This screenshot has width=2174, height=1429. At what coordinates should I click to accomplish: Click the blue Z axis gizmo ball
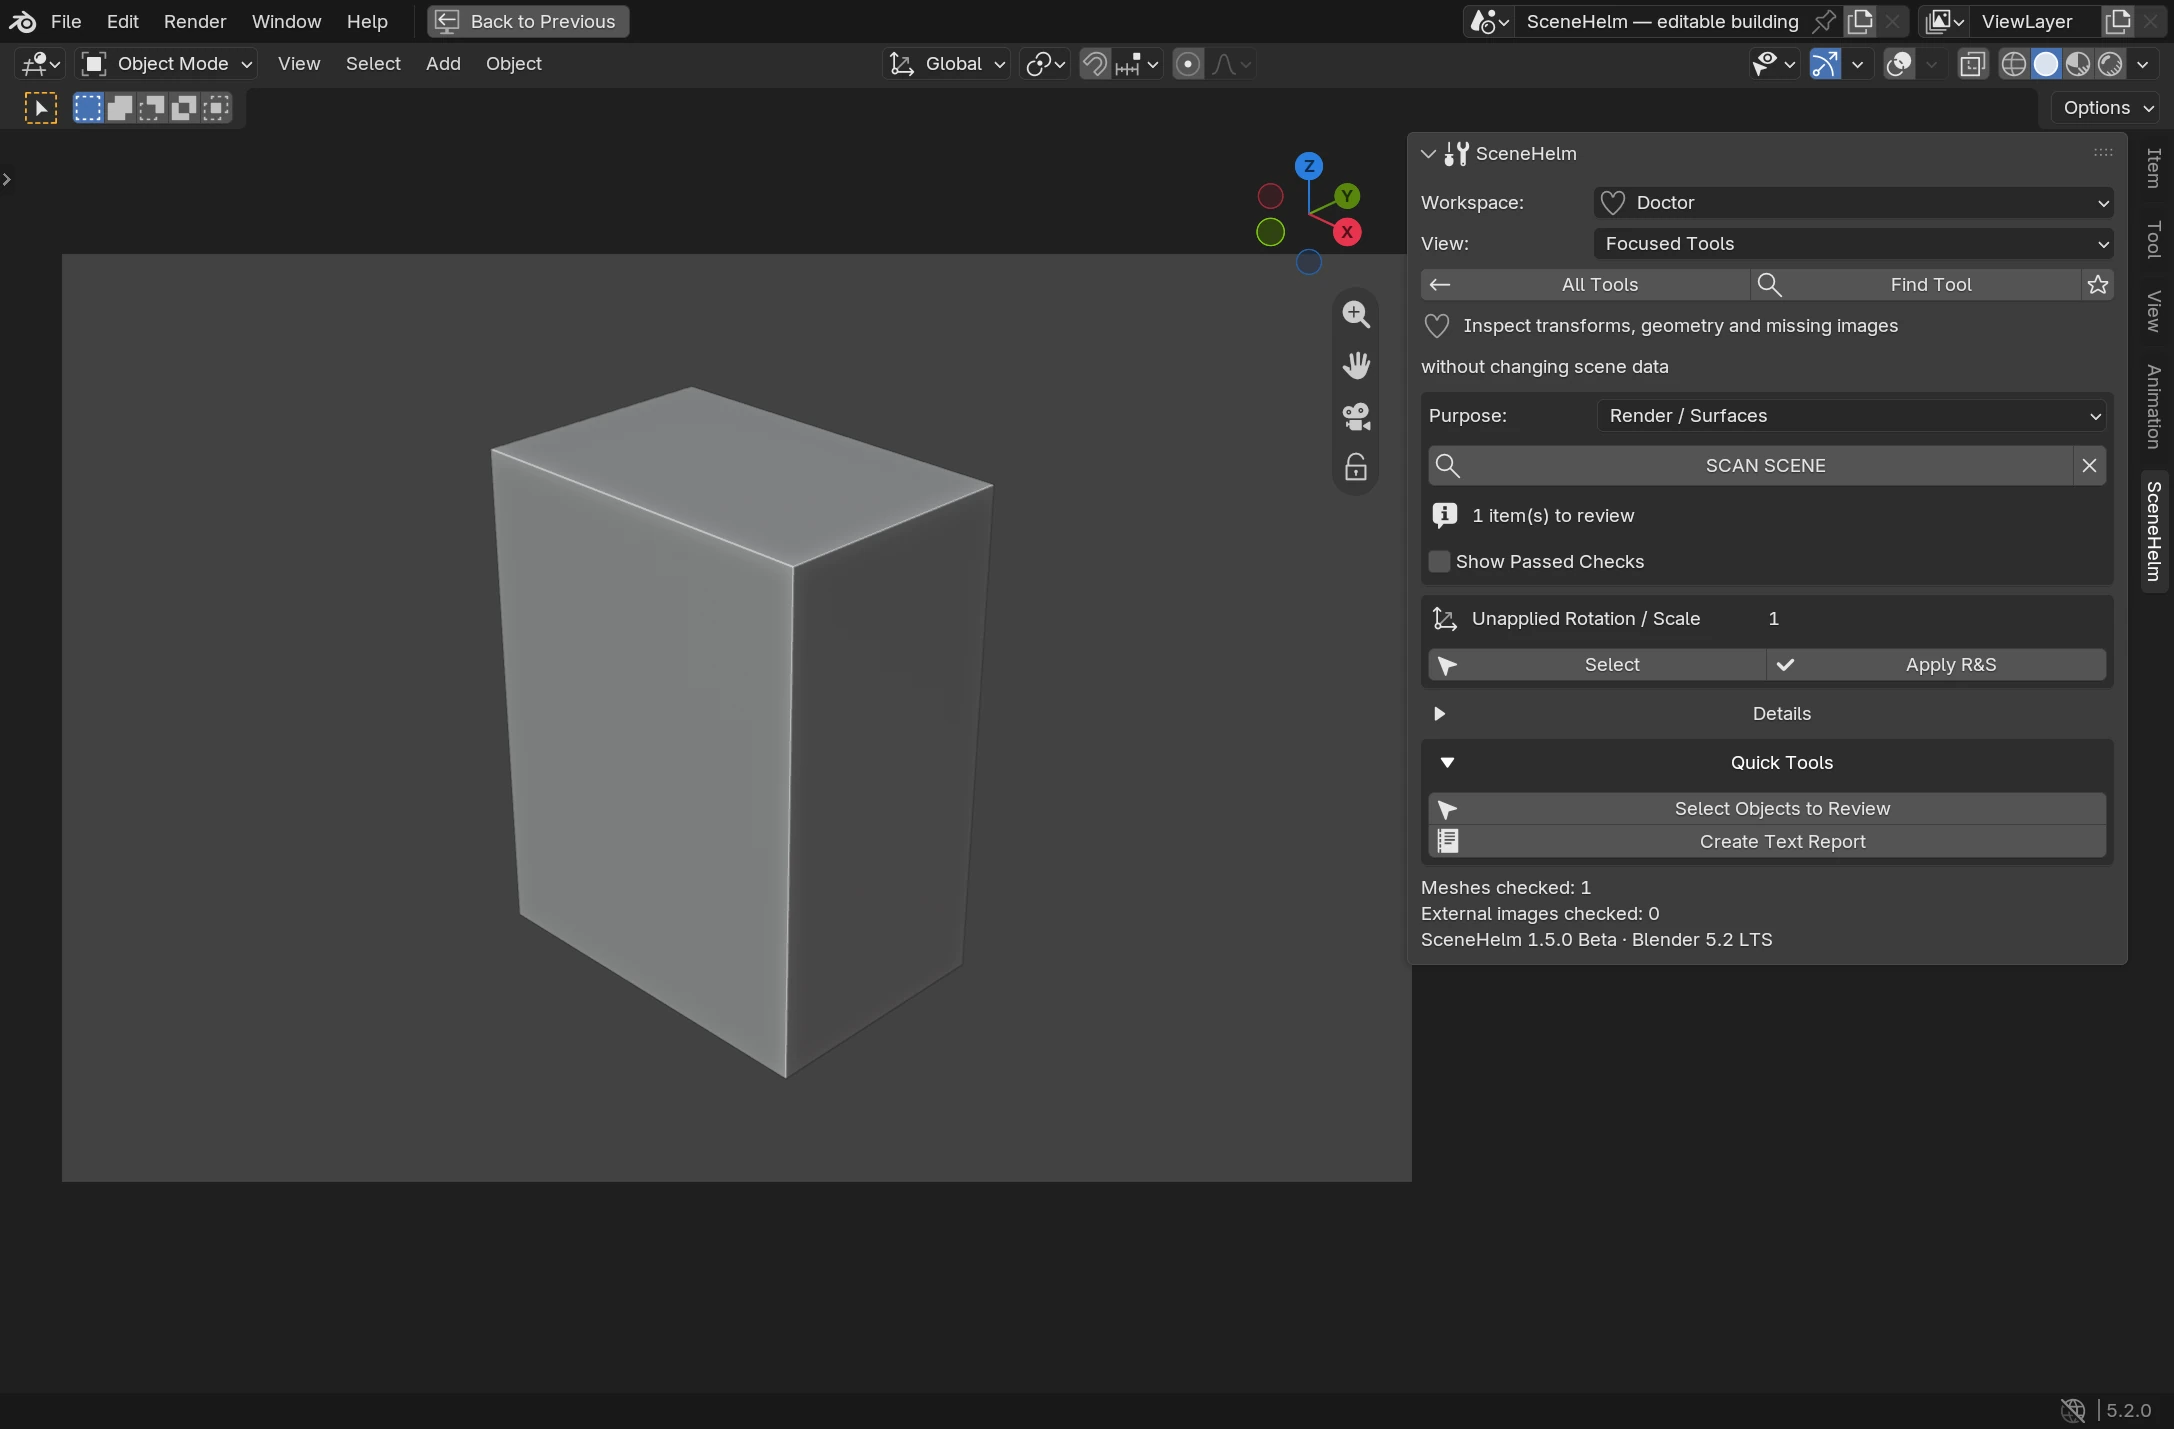1308,166
